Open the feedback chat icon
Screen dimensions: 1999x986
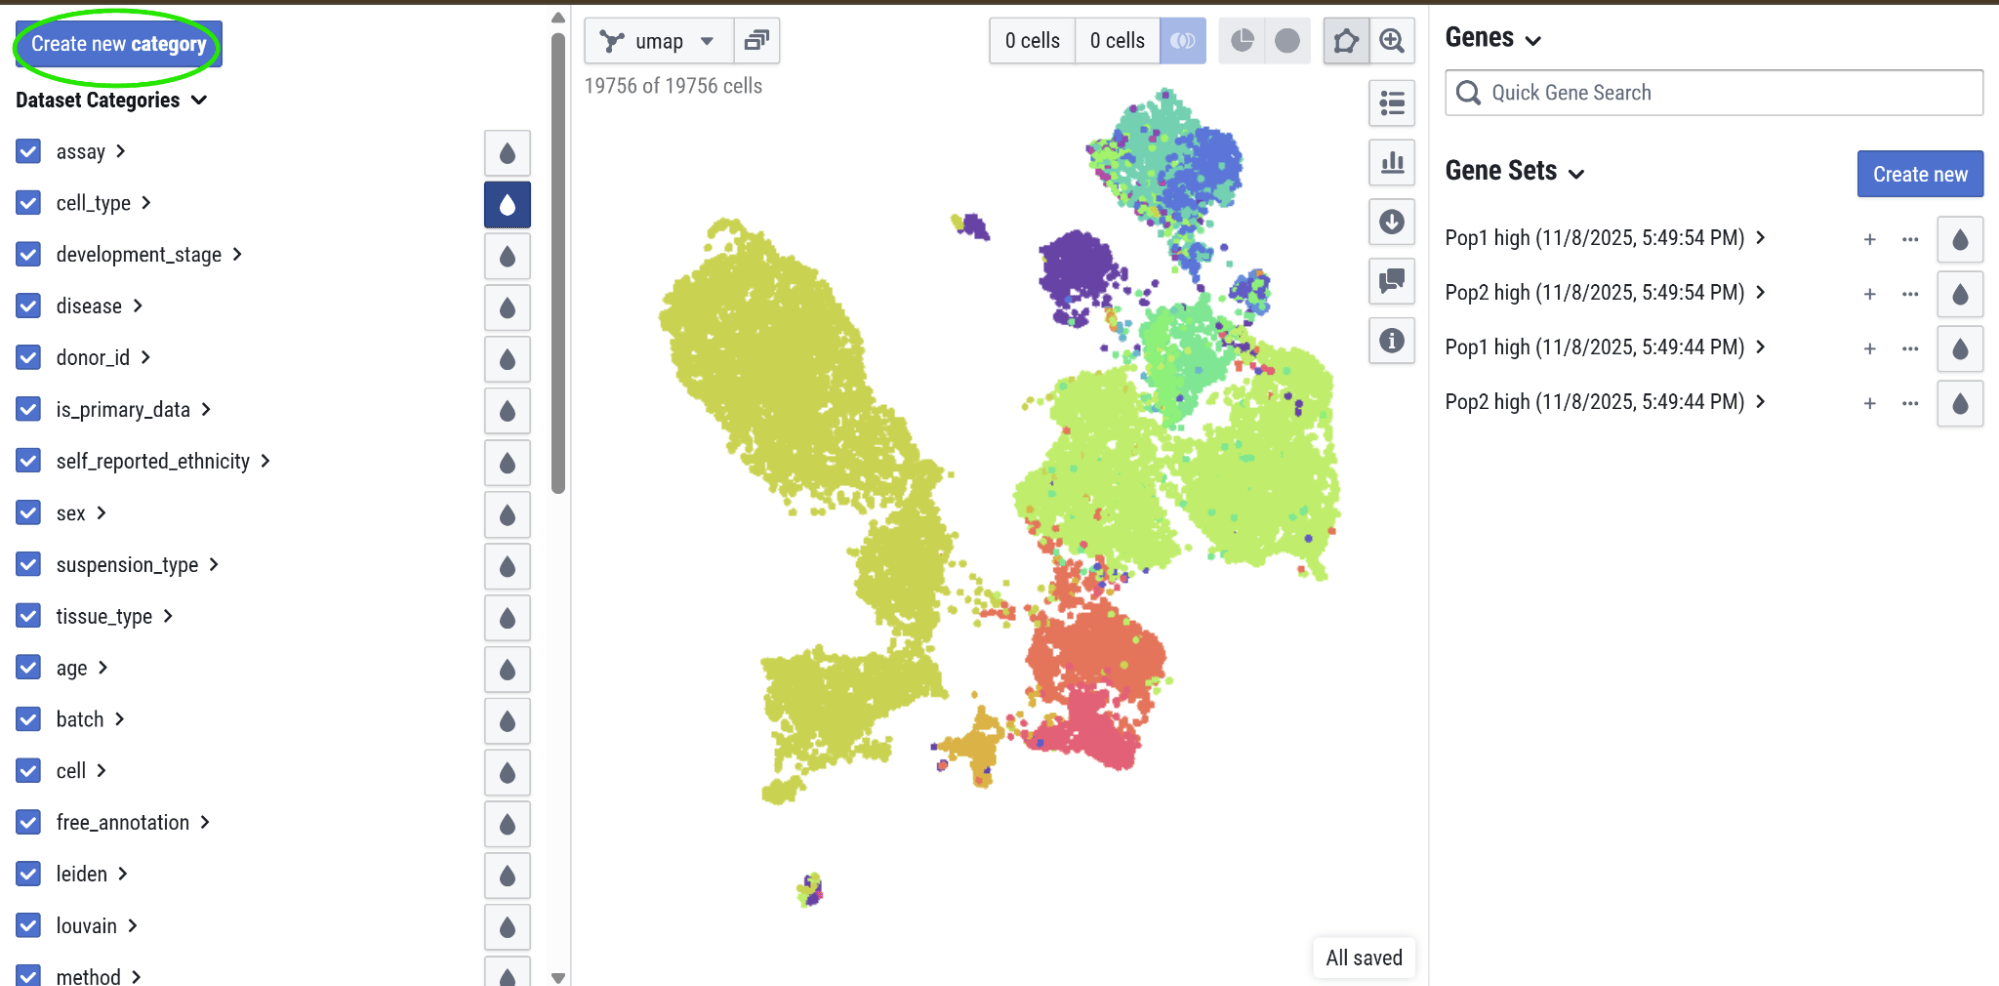[x=1391, y=282]
